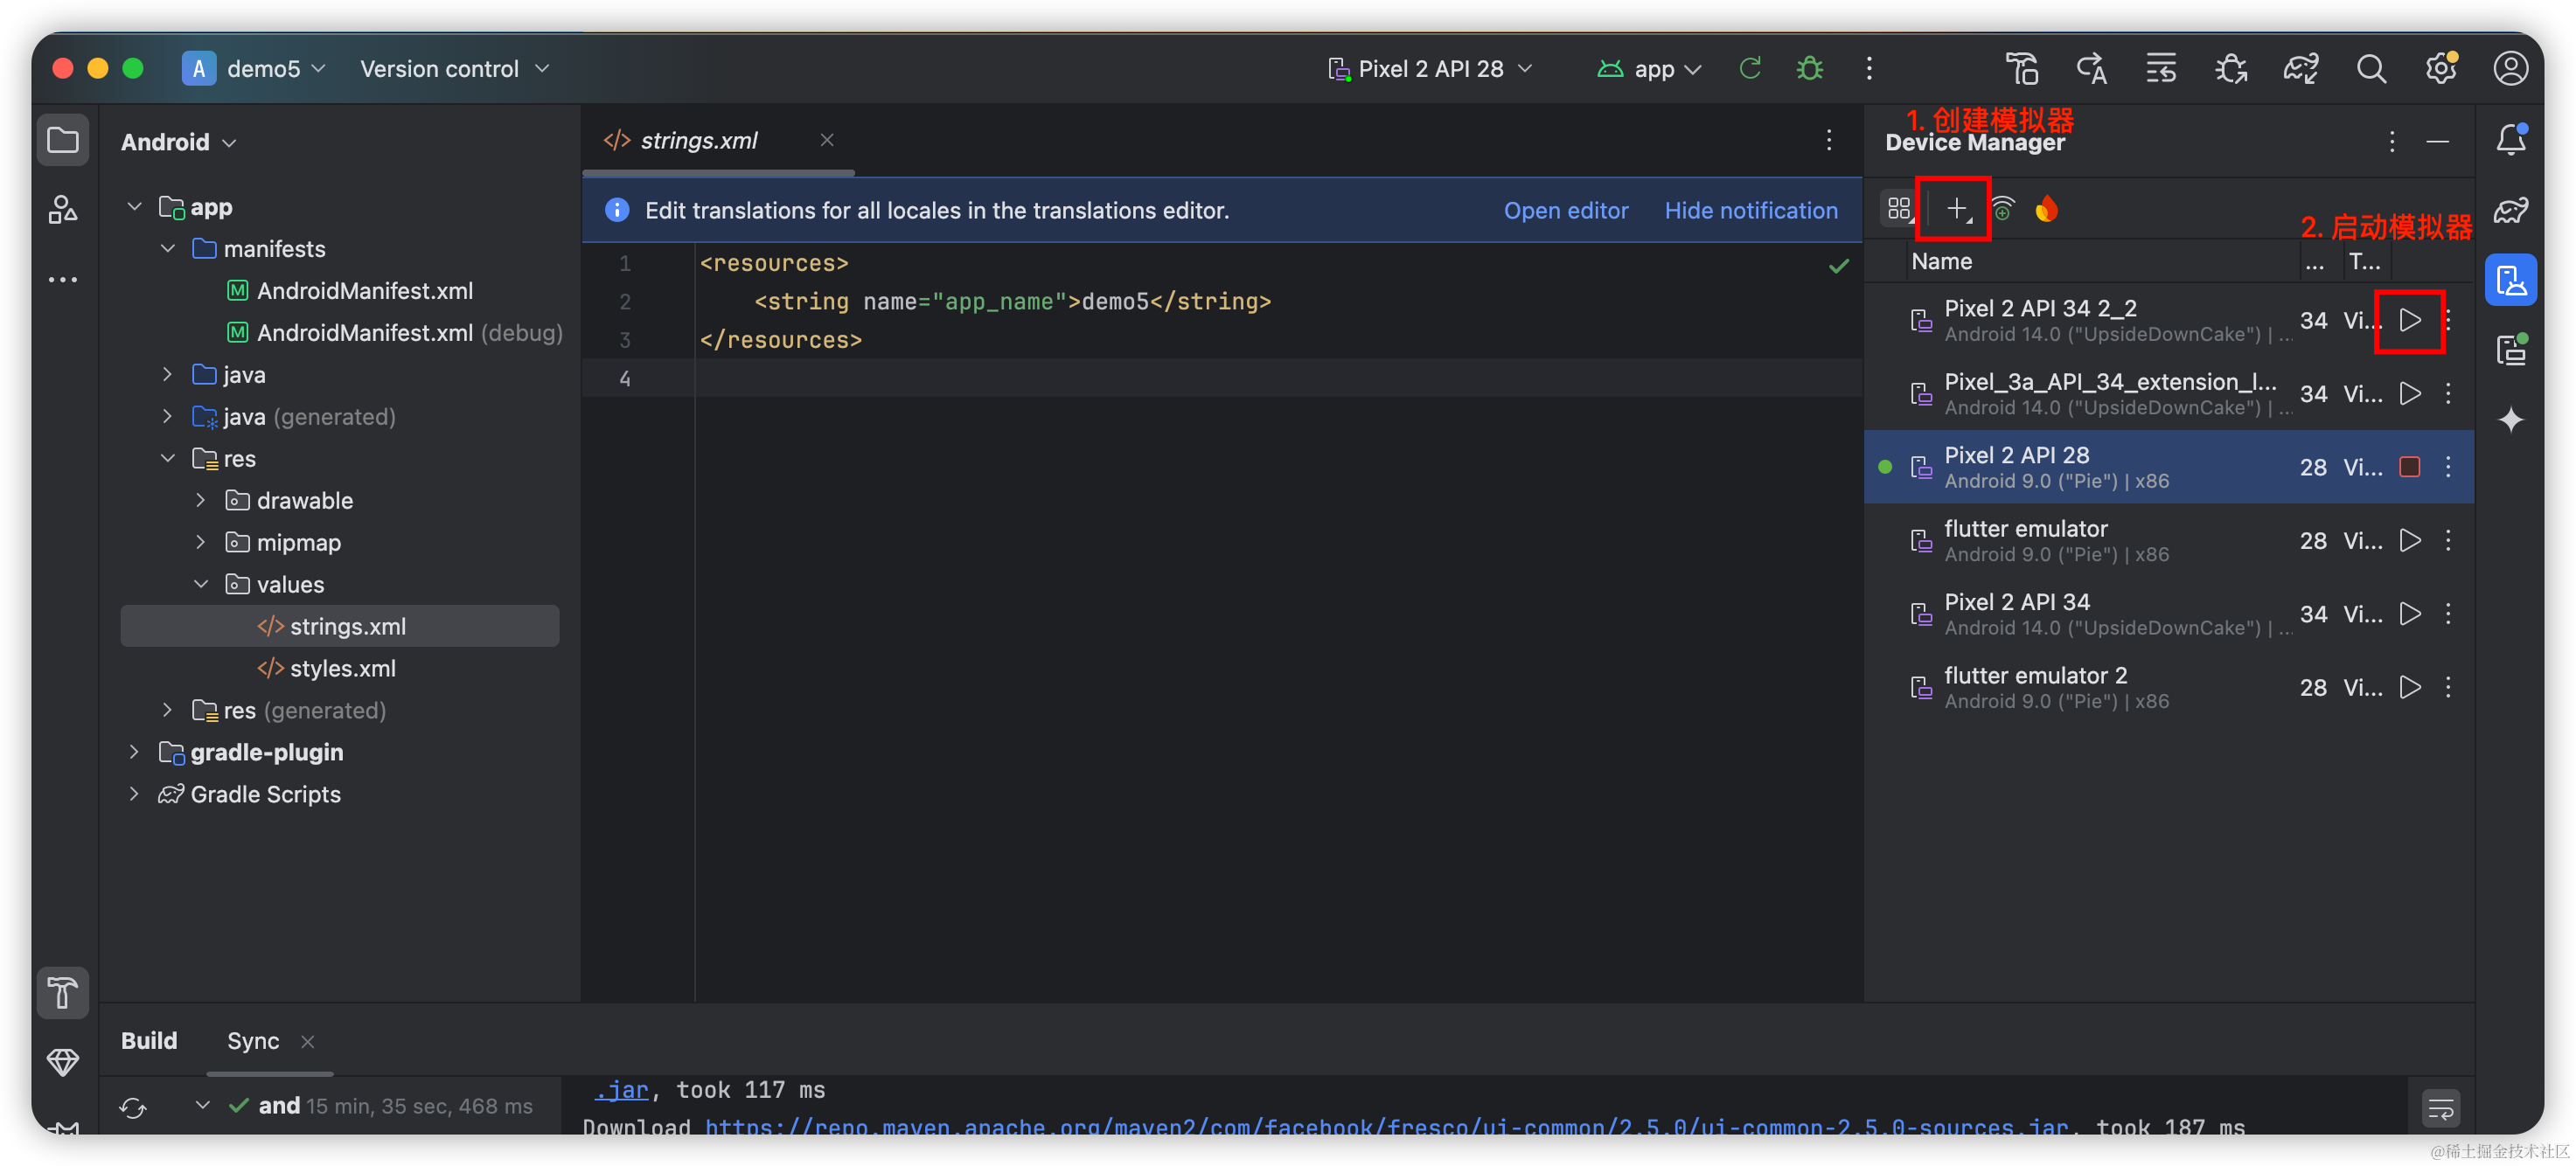Open the Firebase device streaming icon
Screen dimensions: 2576x1166
point(2046,209)
